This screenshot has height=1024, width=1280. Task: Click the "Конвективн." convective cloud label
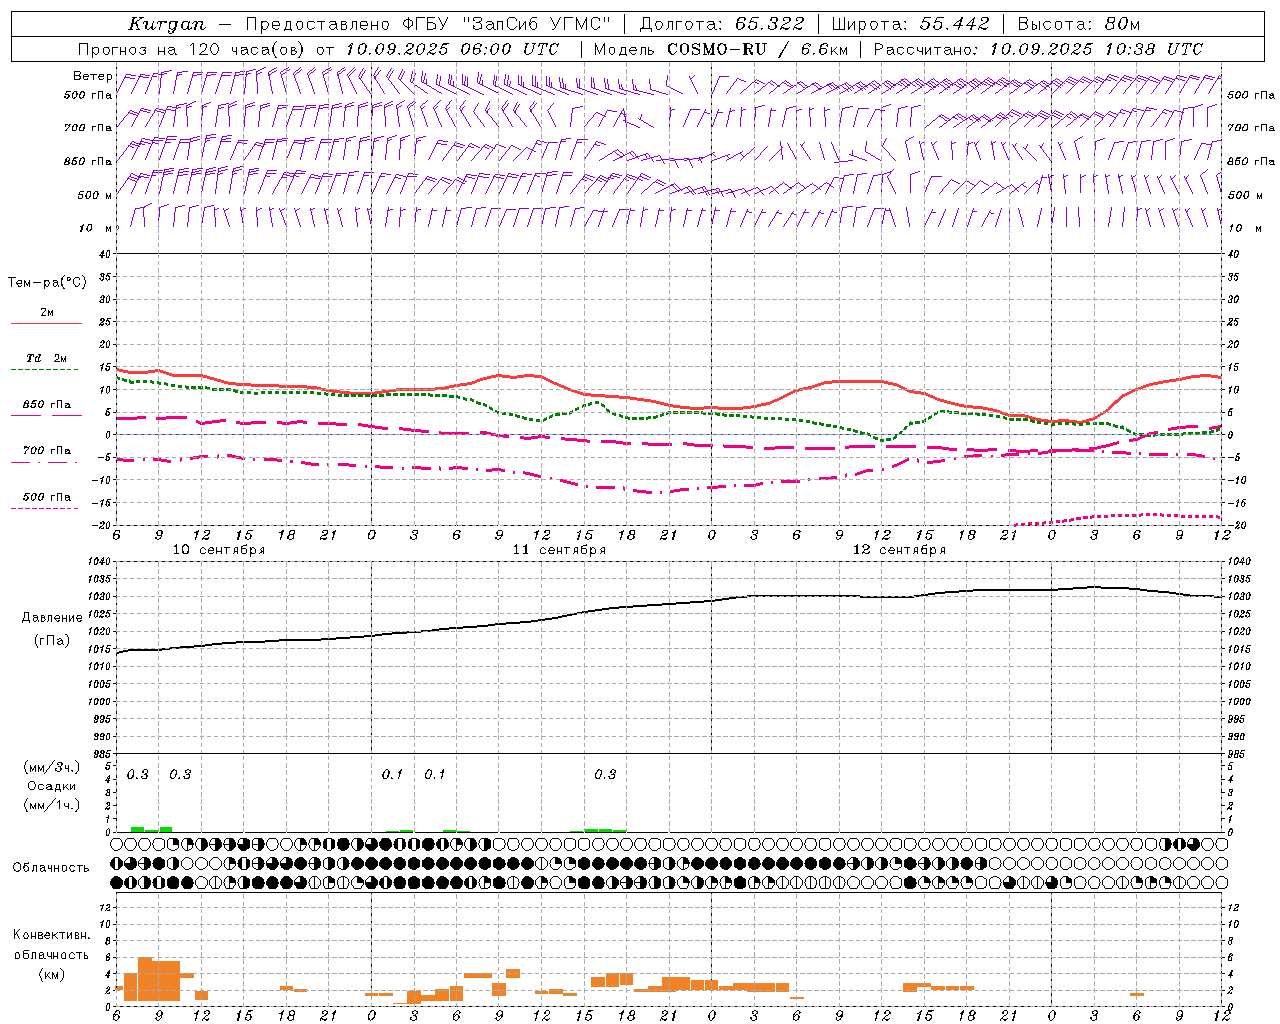point(51,935)
